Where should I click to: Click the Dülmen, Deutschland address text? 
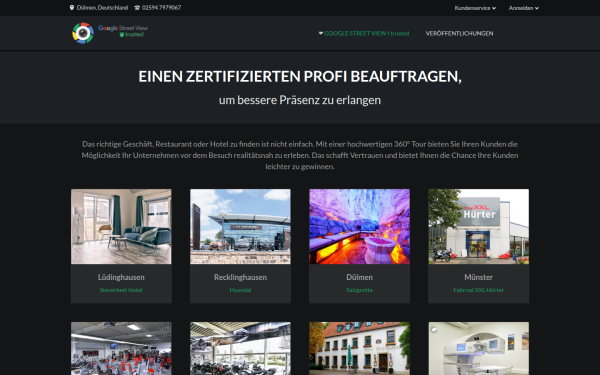pyautogui.click(x=102, y=8)
